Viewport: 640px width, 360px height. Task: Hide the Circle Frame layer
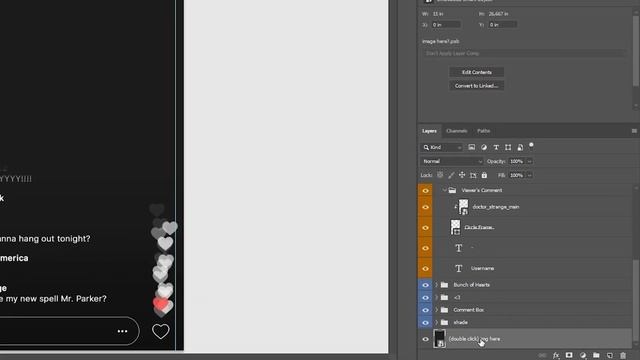click(x=425, y=228)
